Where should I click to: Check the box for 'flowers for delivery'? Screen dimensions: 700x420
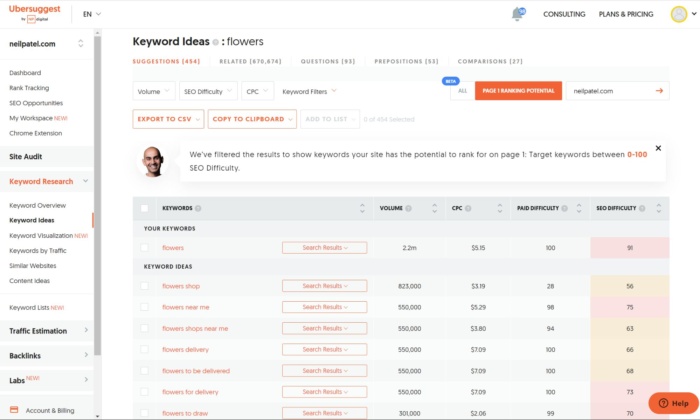pos(144,392)
